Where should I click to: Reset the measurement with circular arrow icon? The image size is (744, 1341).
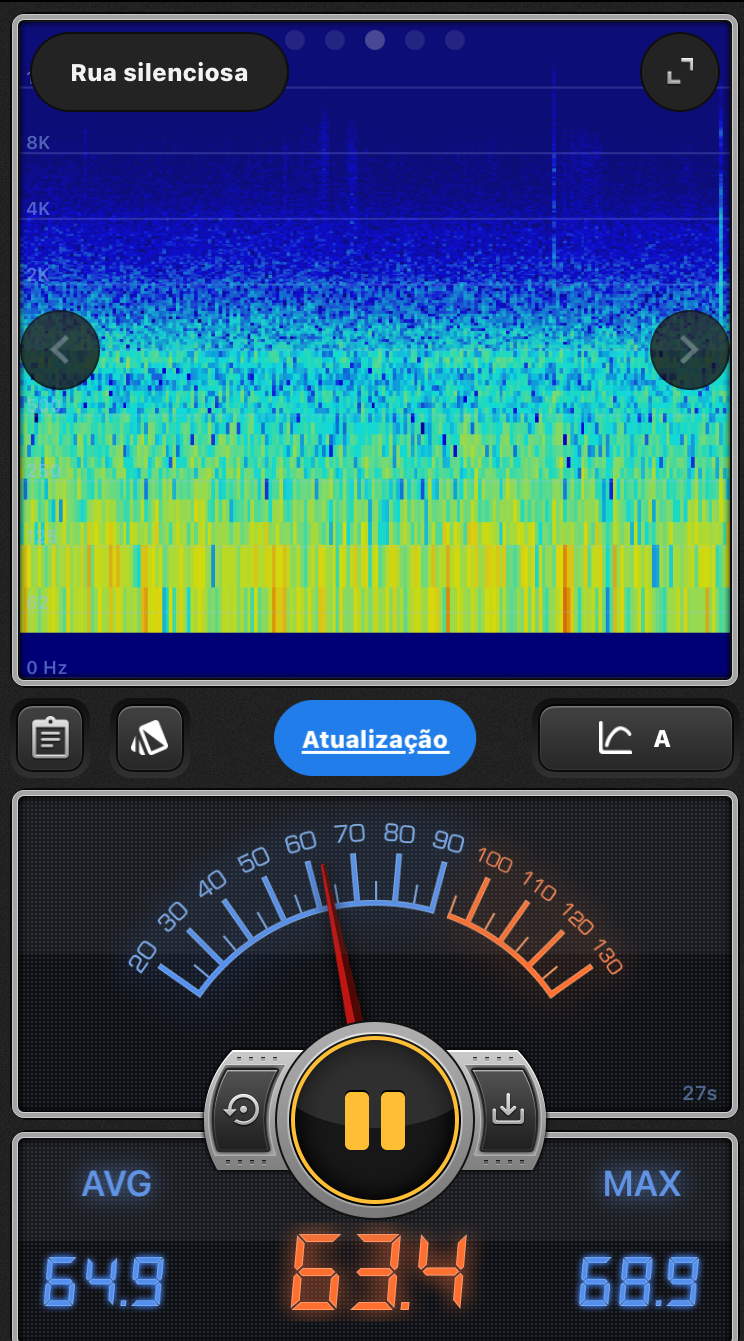pyautogui.click(x=245, y=1110)
